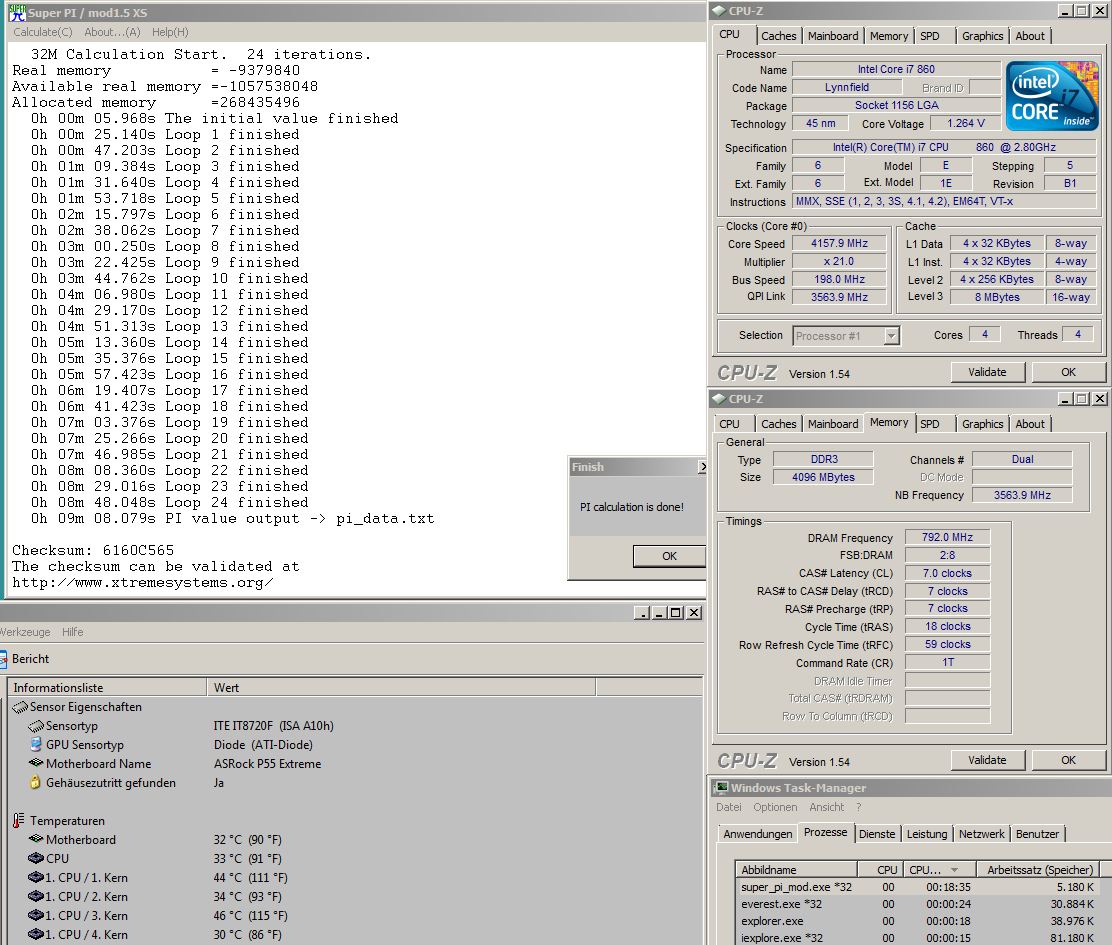The height and width of the screenshot is (945, 1112).
Task: Click the Wert column header in Everest
Action: pyautogui.click(x=401, y=688)
